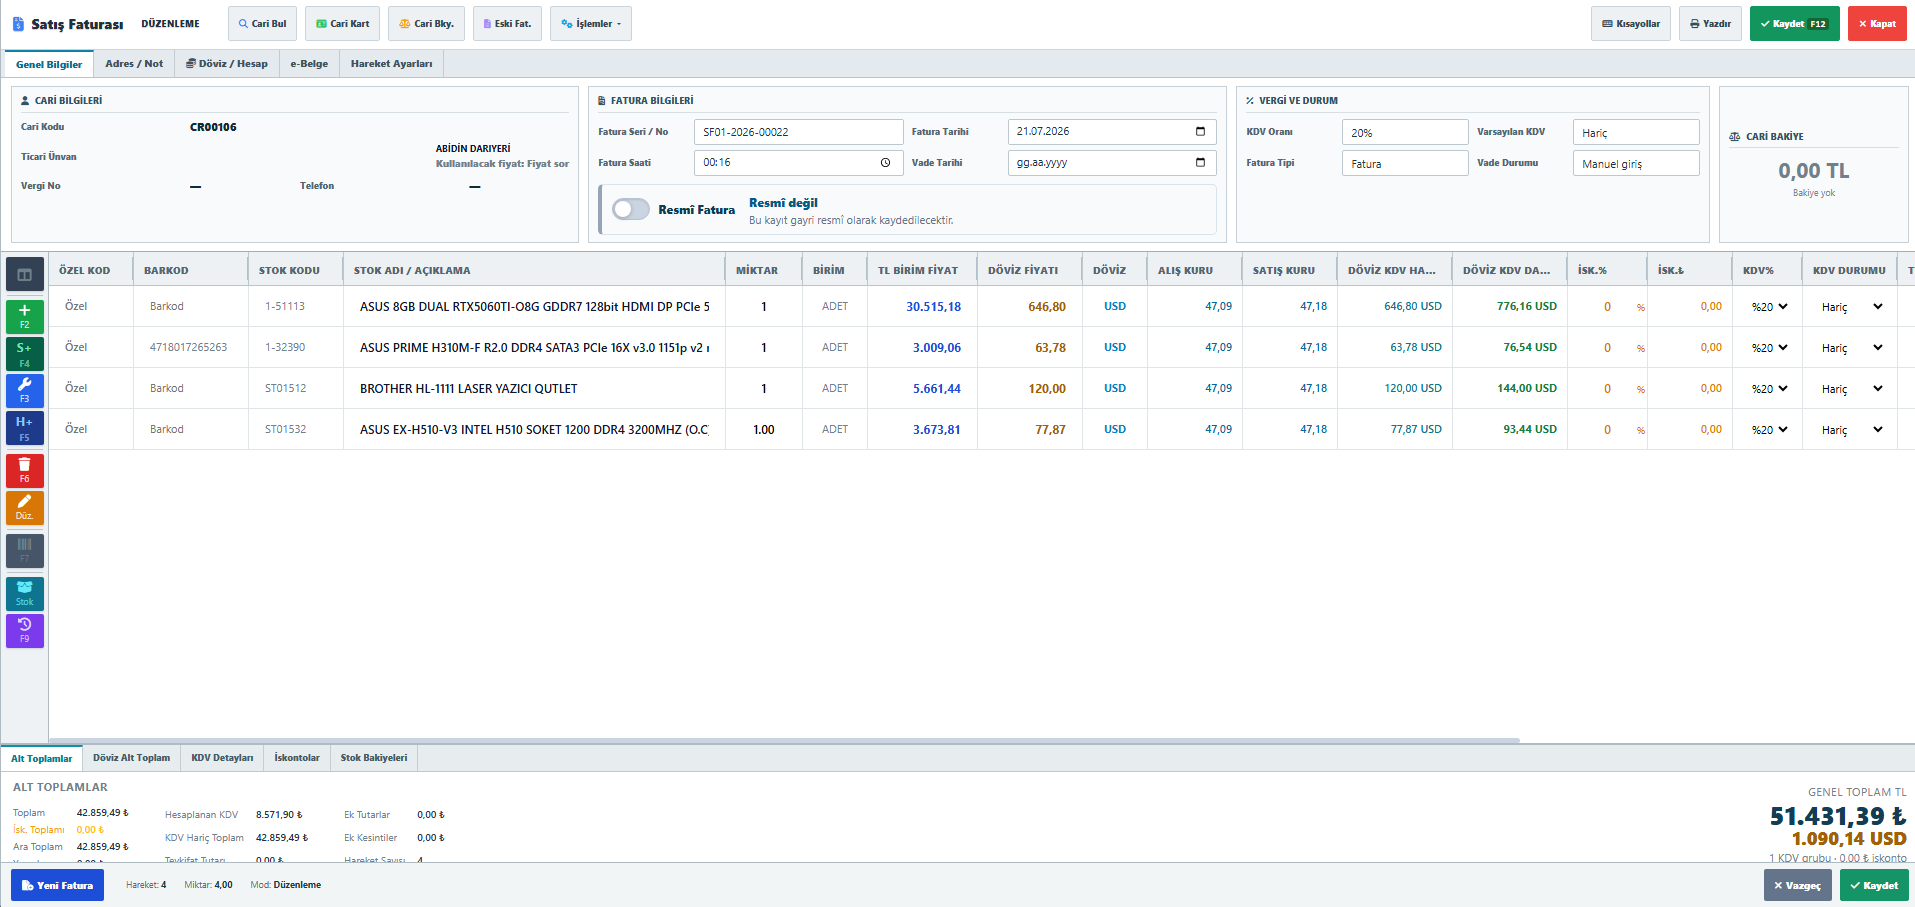The width and height of the screenshot is (1915, 907).
Task: Switch to the Döviz / Hesap tab
Action: coord(227,64)
